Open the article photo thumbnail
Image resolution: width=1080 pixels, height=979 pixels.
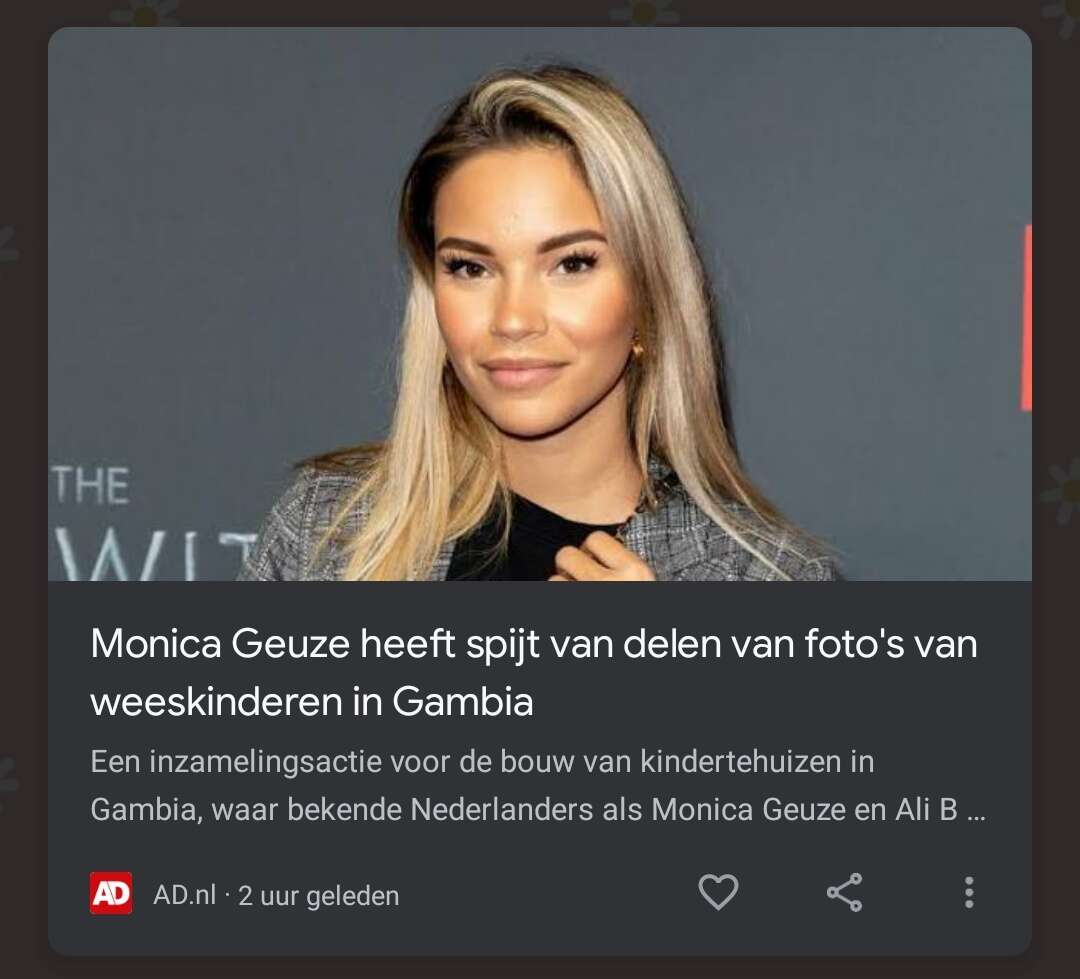tap(540, 304)
